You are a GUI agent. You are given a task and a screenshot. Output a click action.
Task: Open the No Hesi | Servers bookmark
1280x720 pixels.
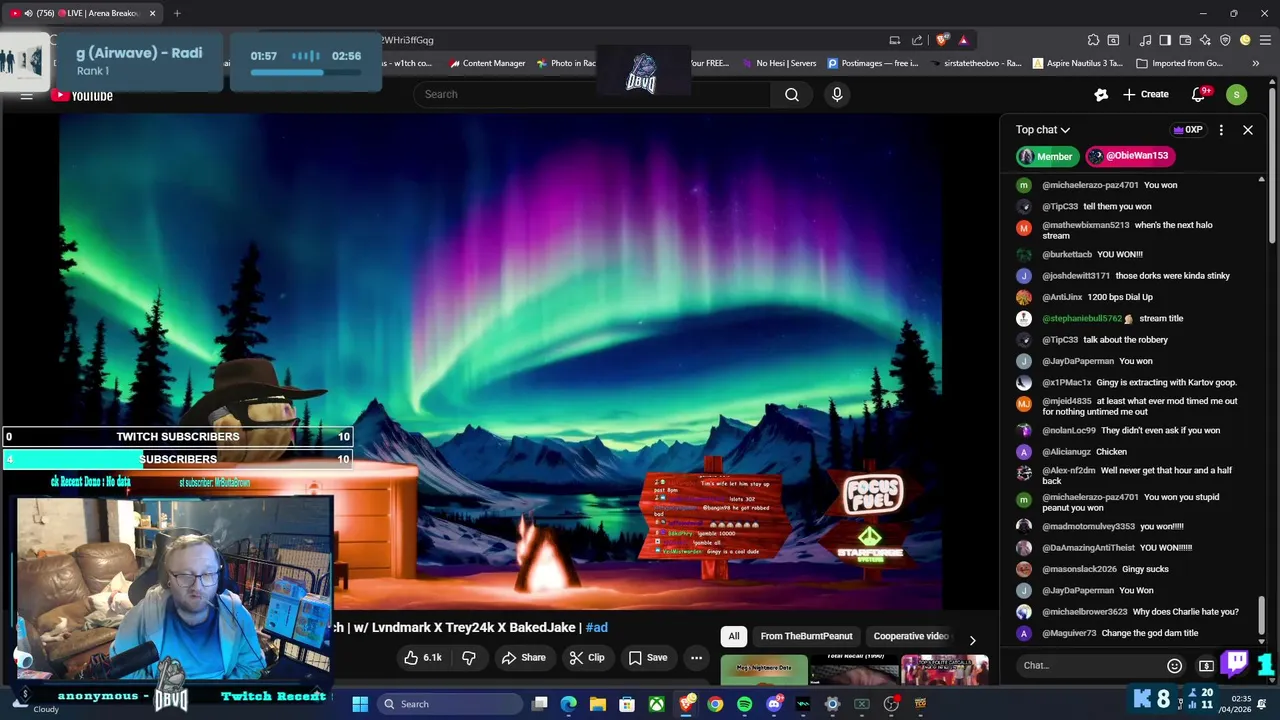[779, 63]
